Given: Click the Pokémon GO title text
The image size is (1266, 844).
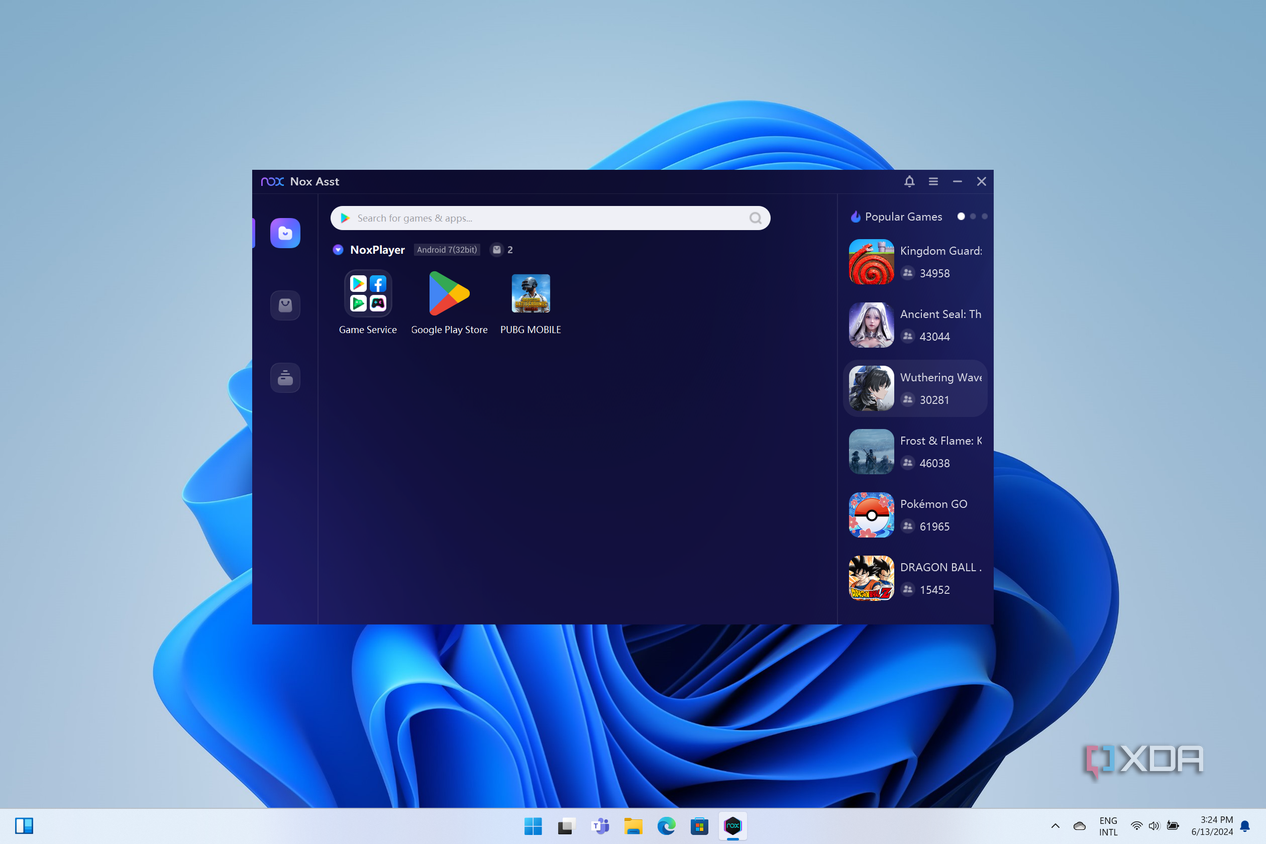Looking at the screenshot, I should [934, 504].
